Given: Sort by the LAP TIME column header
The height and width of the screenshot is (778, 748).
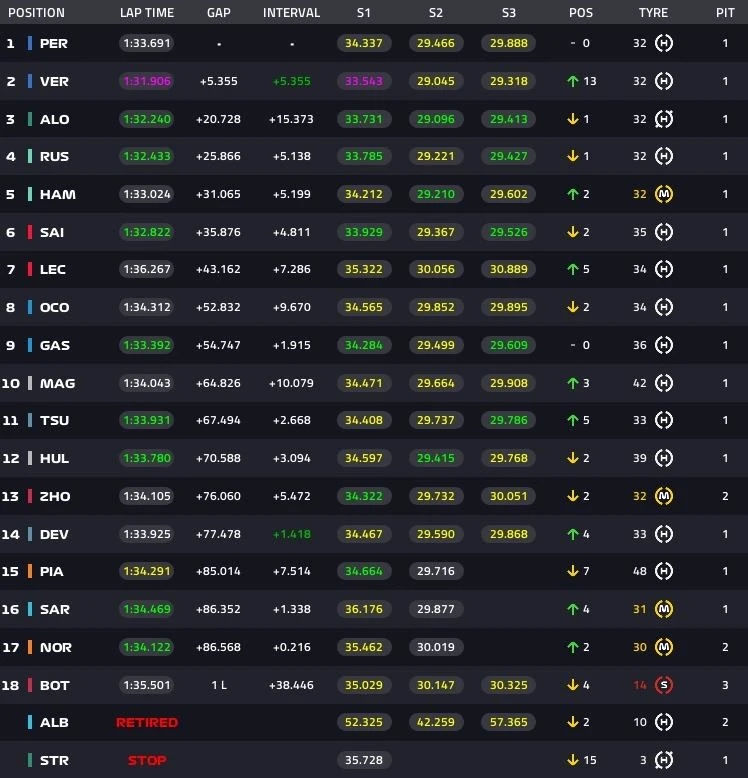Looking at the screenshot, I should tap(146, 13).
